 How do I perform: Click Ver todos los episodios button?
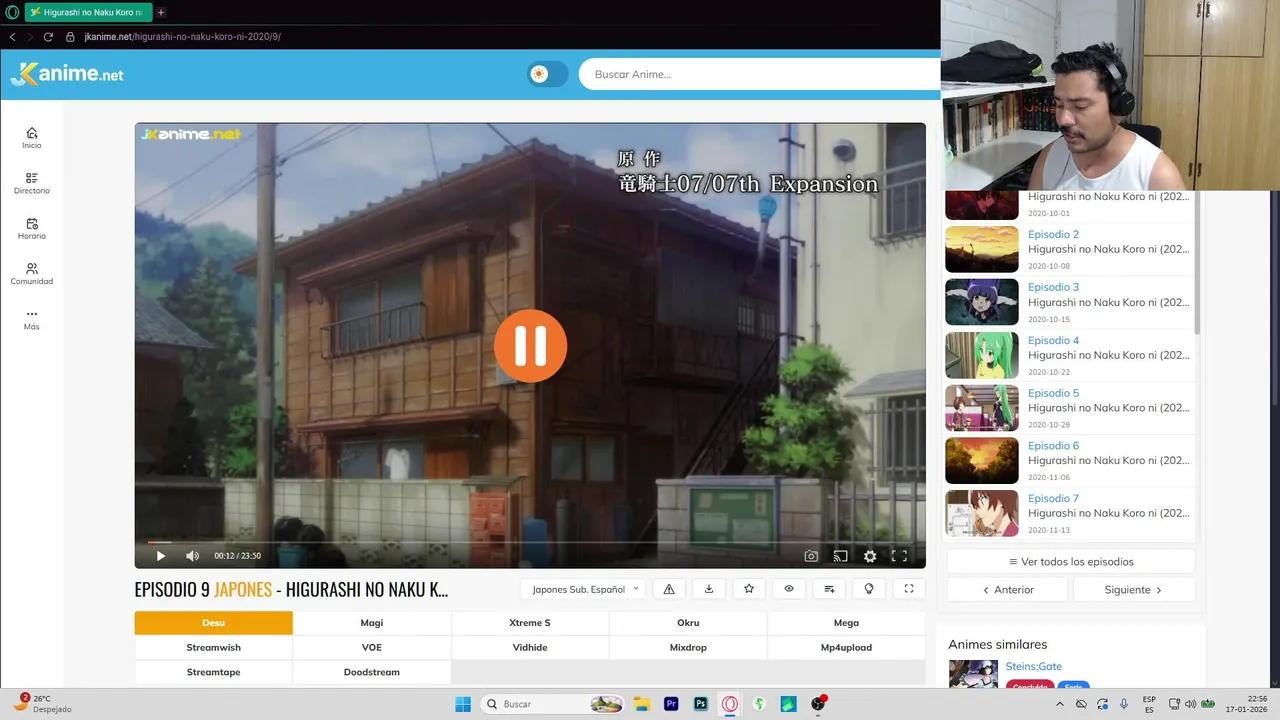[1071, 562]
